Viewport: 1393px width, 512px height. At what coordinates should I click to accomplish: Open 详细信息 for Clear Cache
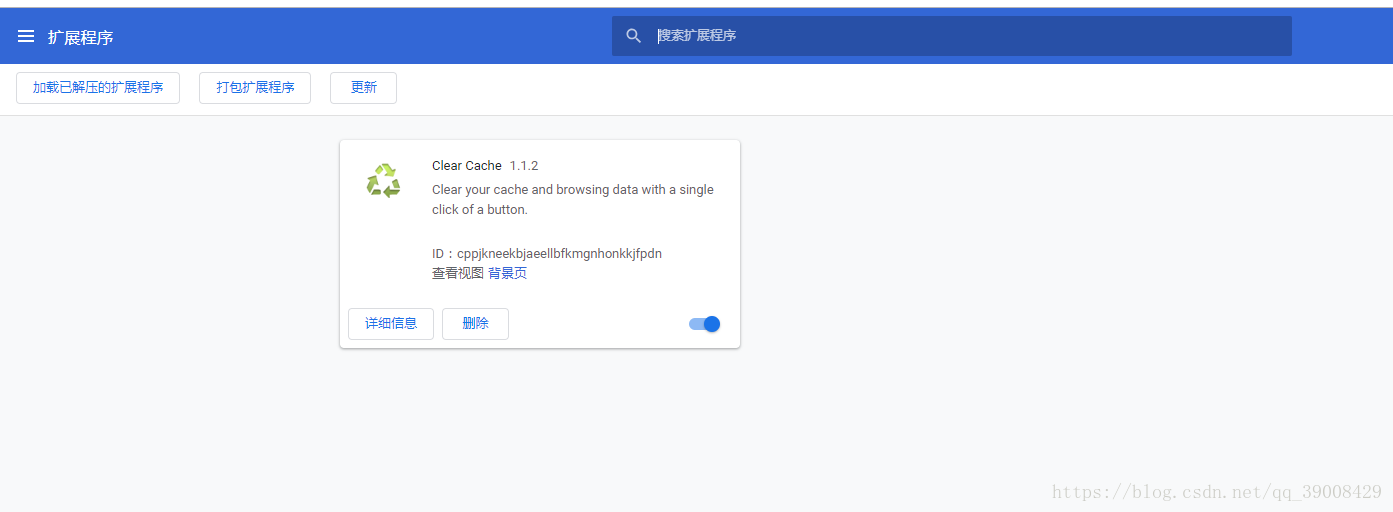(x=391, y=324)
